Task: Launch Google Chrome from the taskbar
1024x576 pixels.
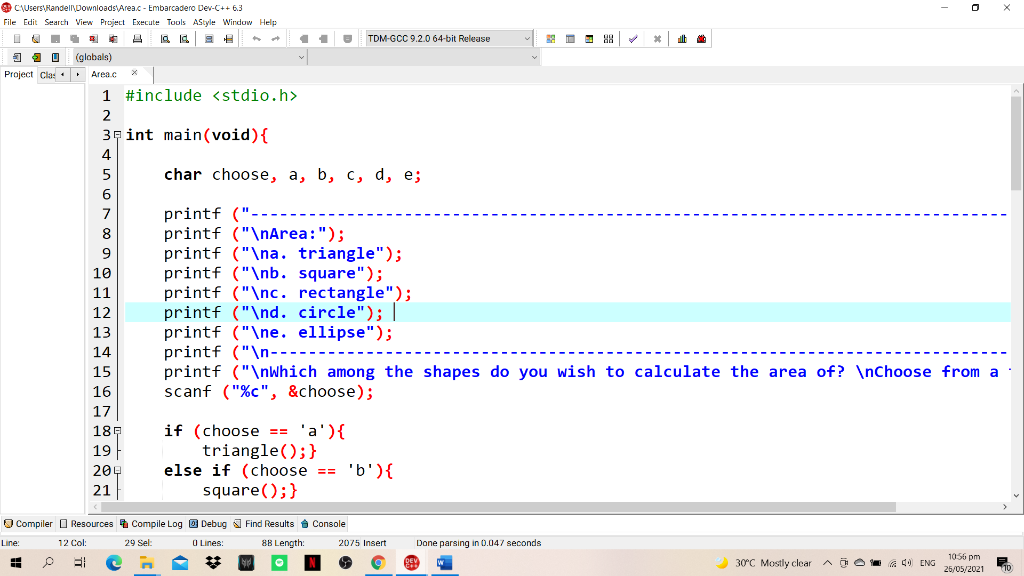Action: click(378, 563)
